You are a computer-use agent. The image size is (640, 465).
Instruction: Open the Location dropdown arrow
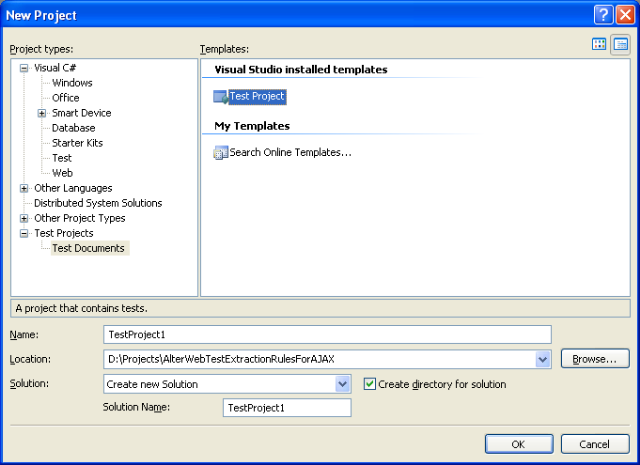542,359
